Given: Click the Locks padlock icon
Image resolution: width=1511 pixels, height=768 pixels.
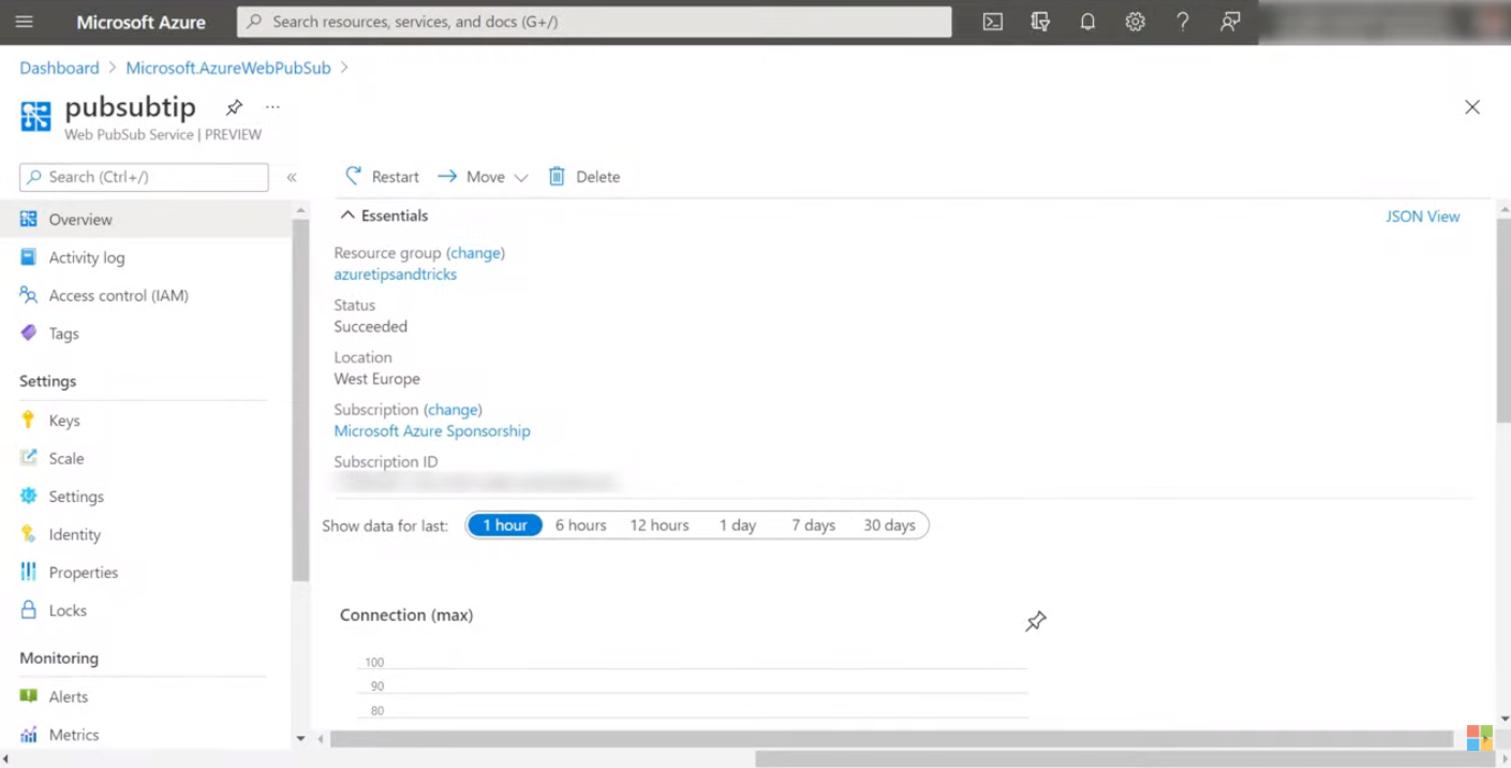Looking at the screenshot, I should pos(28,610).
